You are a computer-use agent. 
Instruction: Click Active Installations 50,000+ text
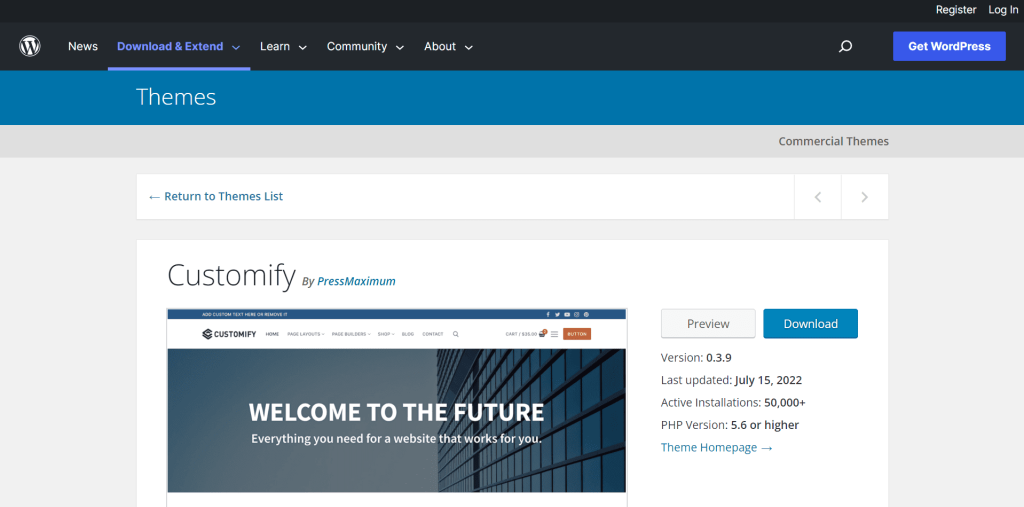pos(733,402)
